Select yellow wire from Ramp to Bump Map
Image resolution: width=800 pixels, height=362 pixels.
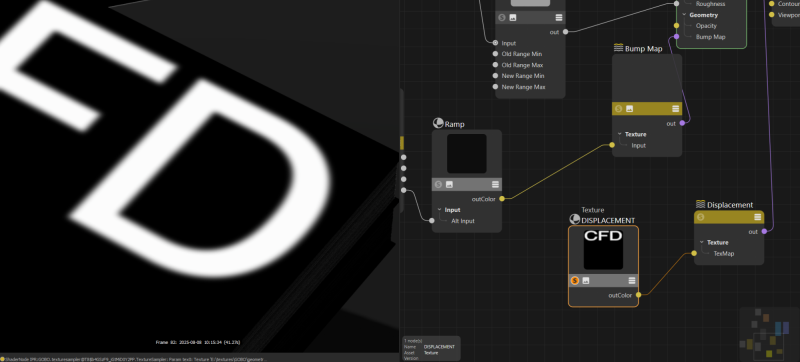tap(557, 172)
